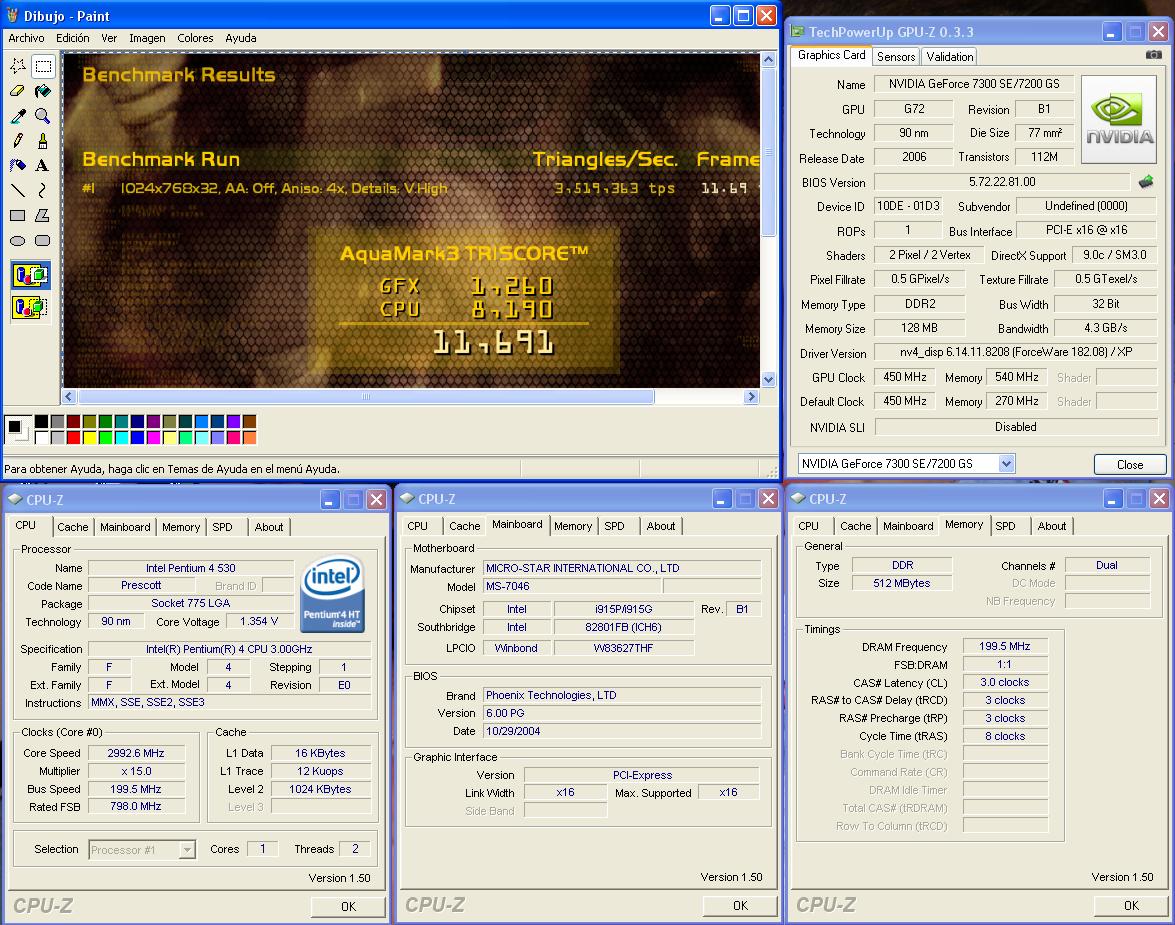Open the SPD tab in the left CPU-Z window
1175x925 pixels.
pos(223,527)
